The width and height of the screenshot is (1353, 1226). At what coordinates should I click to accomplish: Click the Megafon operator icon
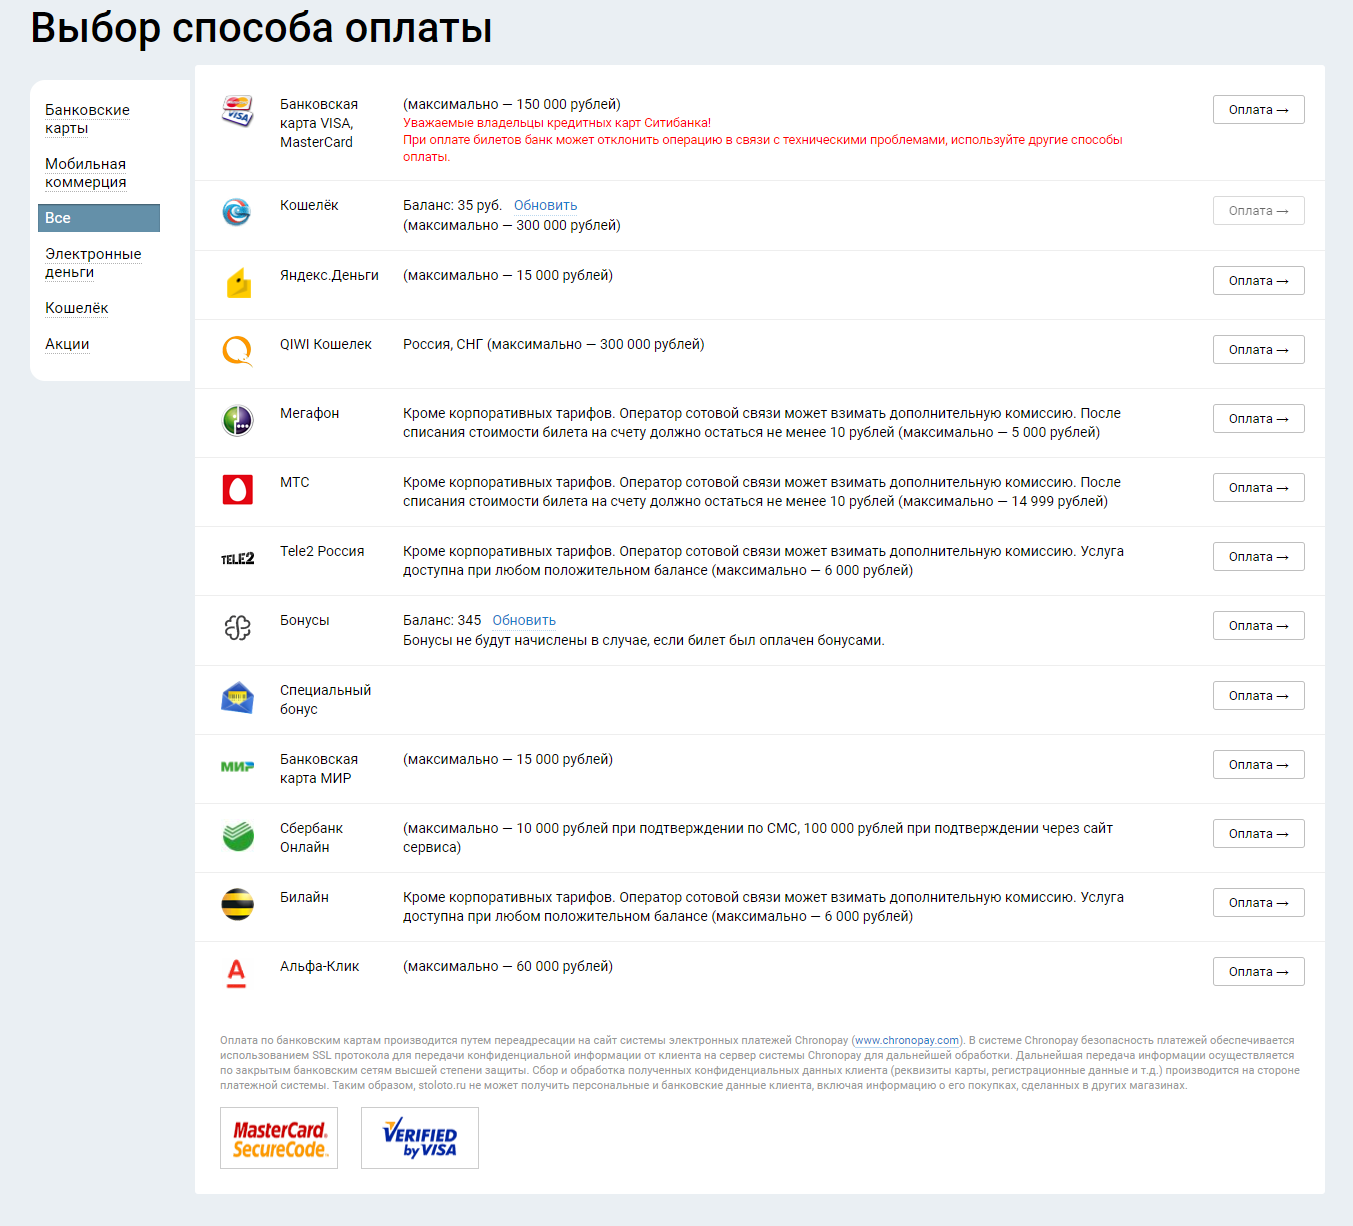pos(237,420)
